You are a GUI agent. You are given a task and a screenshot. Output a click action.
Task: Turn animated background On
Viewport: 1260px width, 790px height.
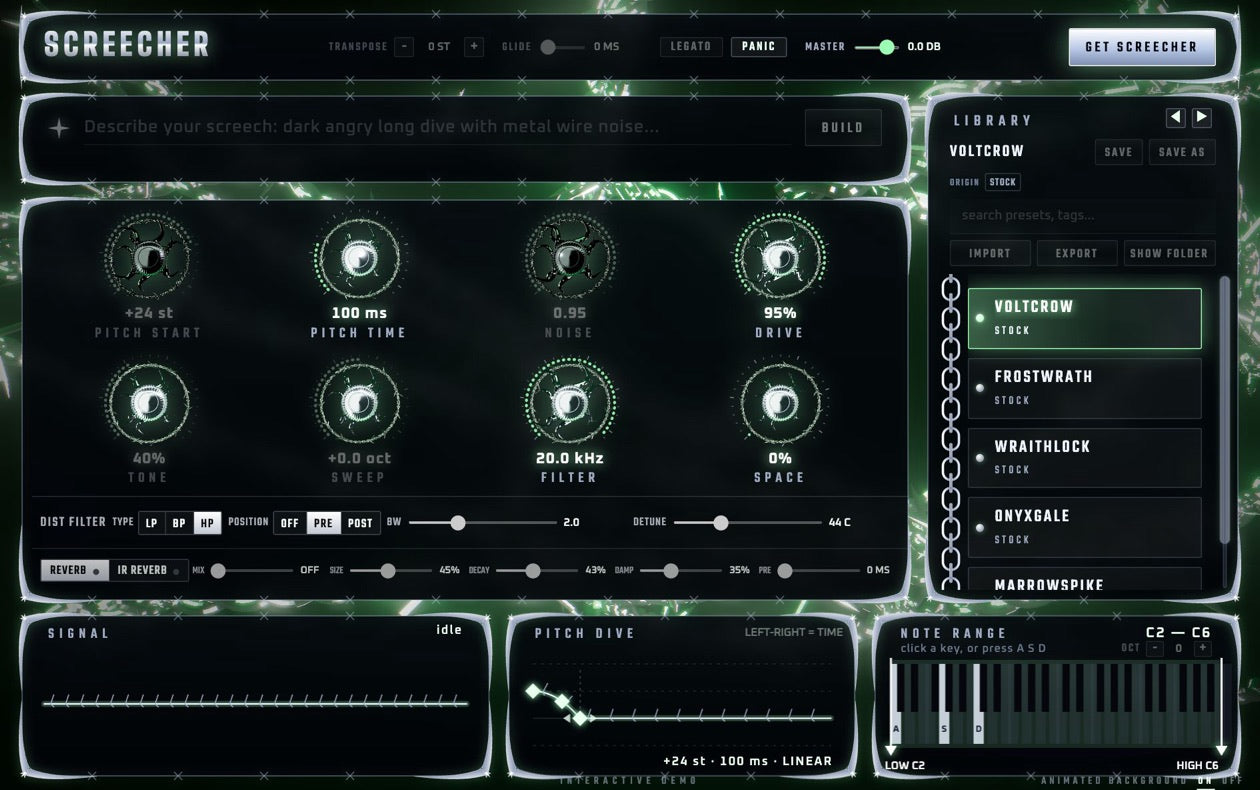pyautogui.click(x=1204, y=780)
